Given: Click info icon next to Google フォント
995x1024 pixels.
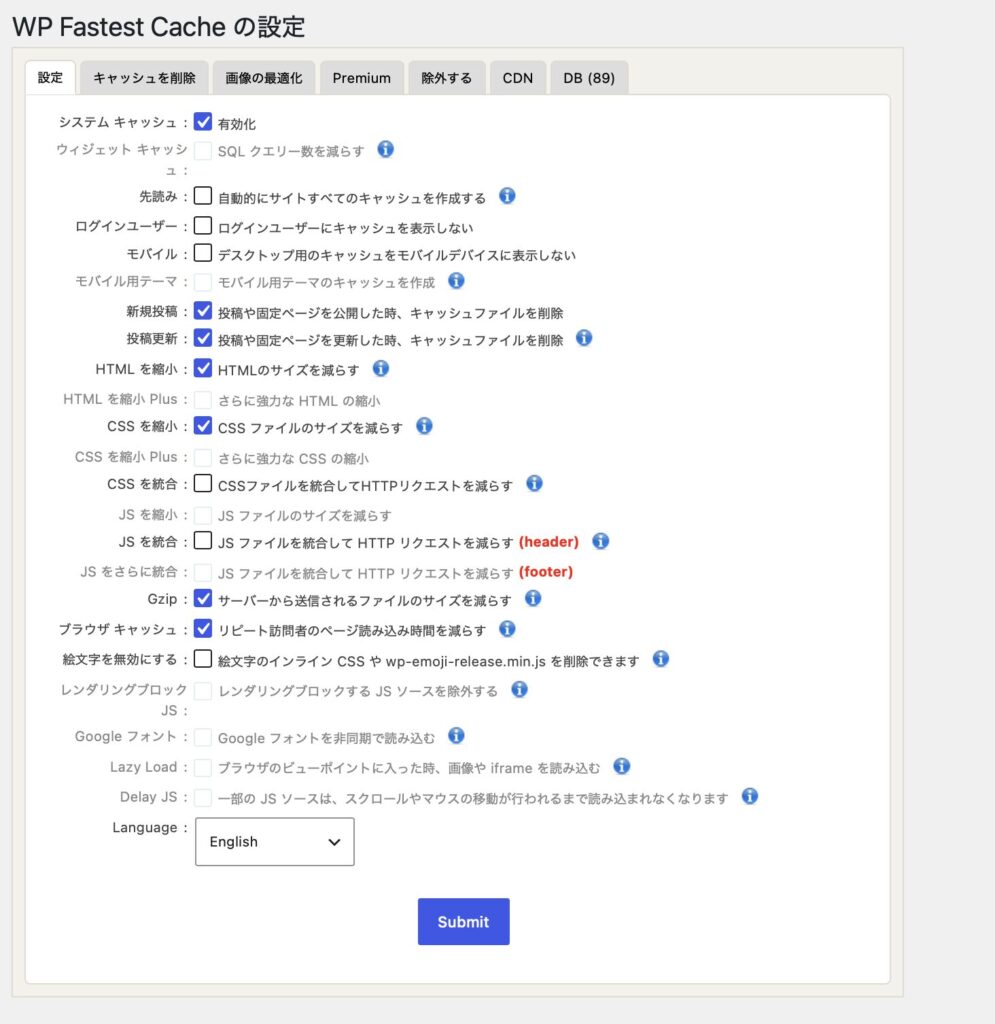Looking at the screenshot, I should point(456,736).
